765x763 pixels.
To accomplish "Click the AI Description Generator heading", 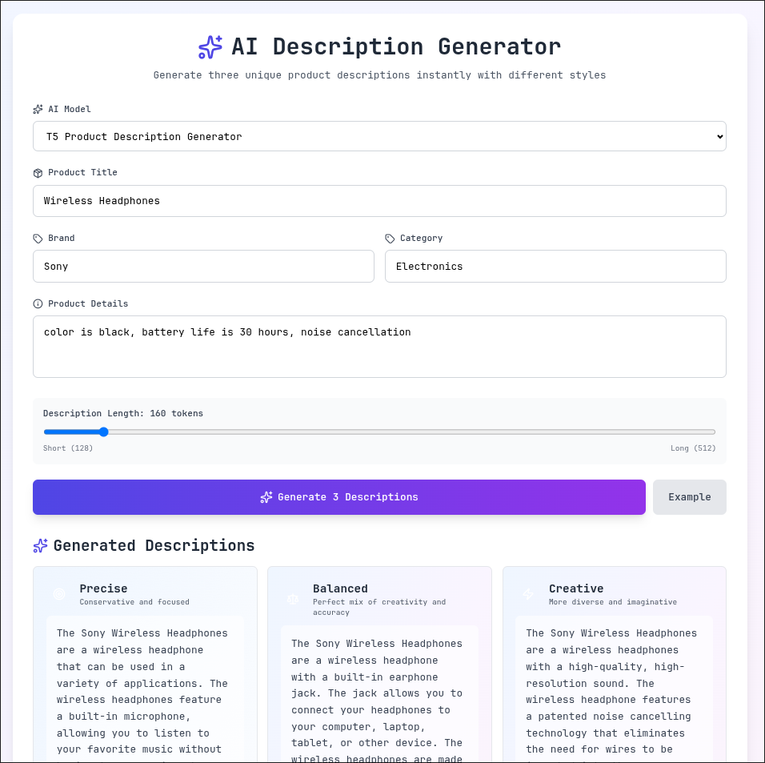I will pyautogui.click(x=396, y=47).
